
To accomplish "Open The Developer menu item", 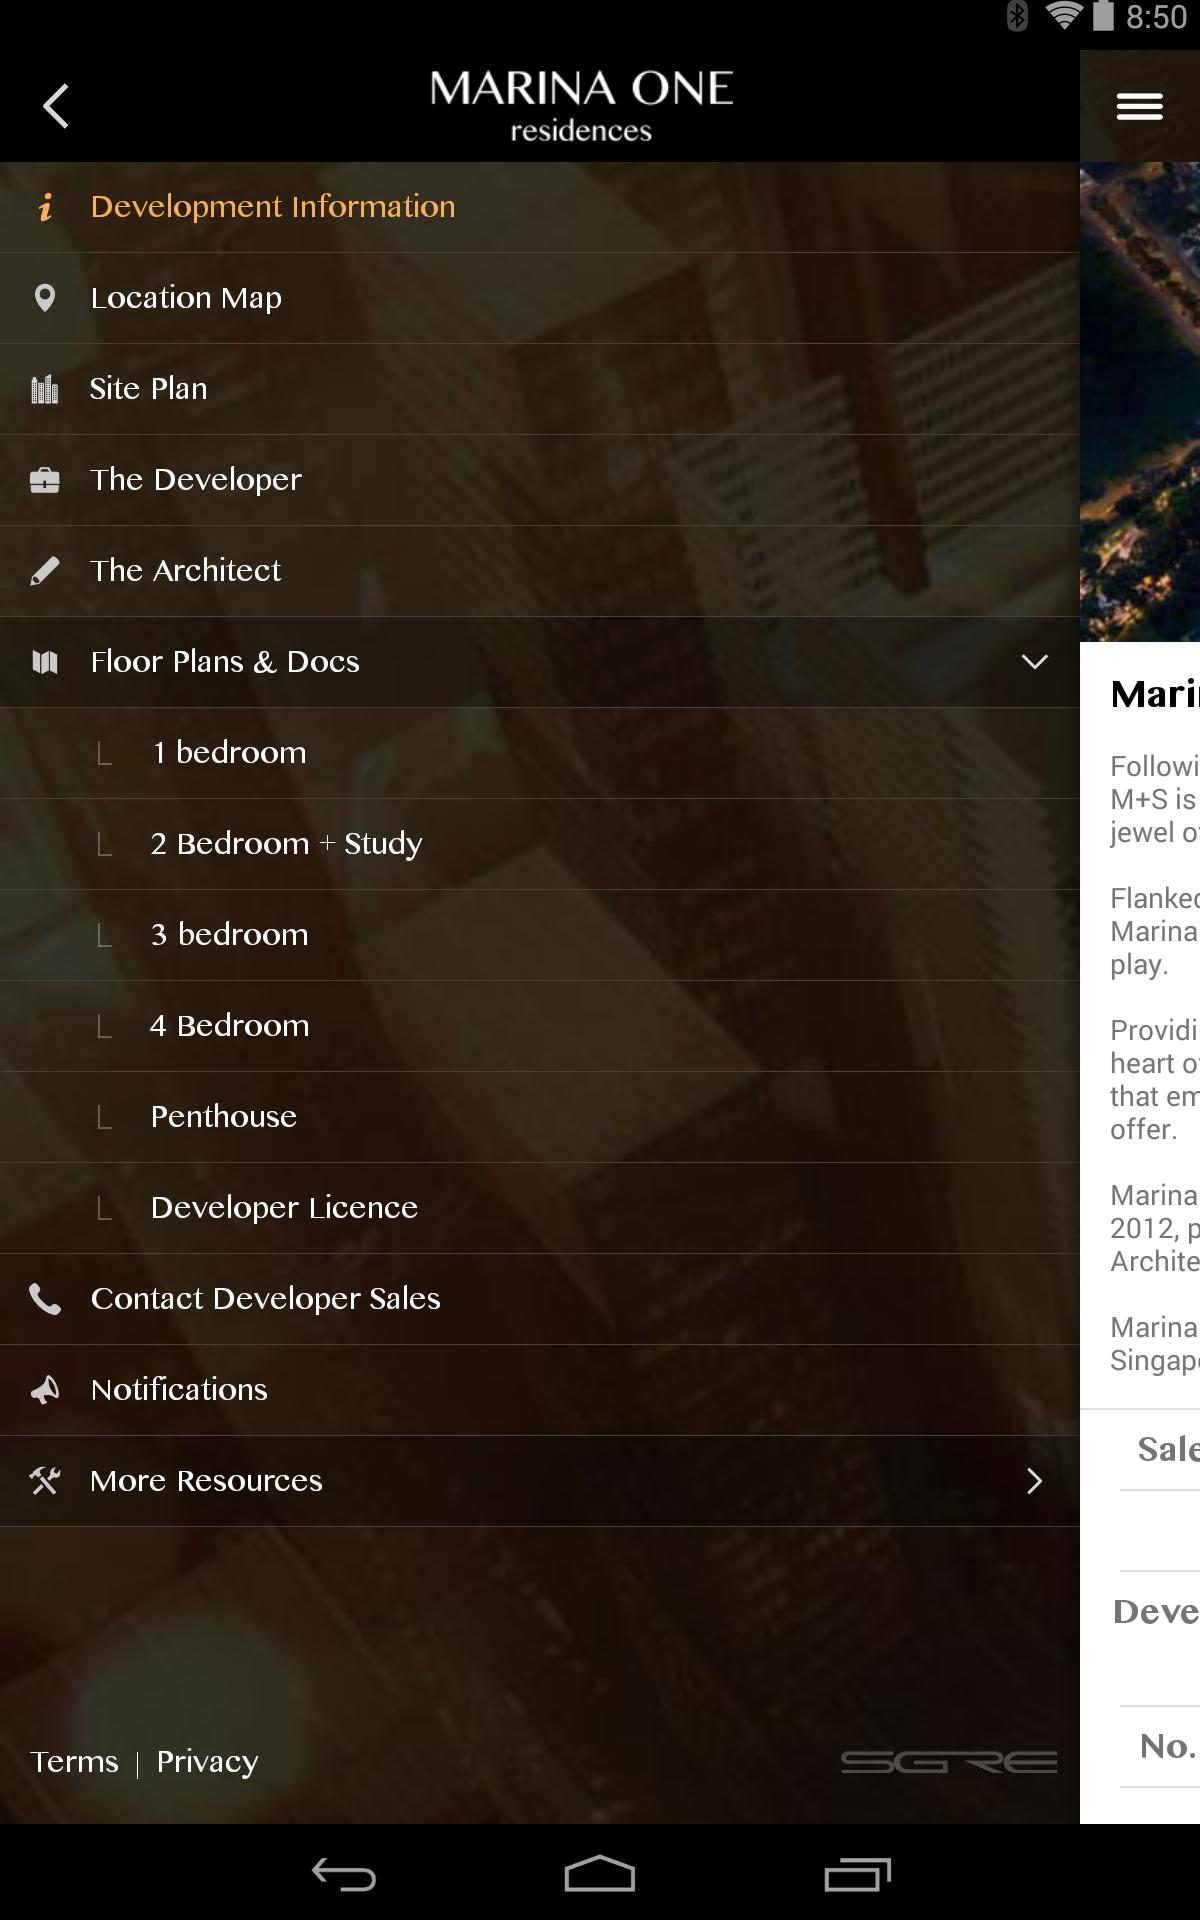I will point(540,480).
